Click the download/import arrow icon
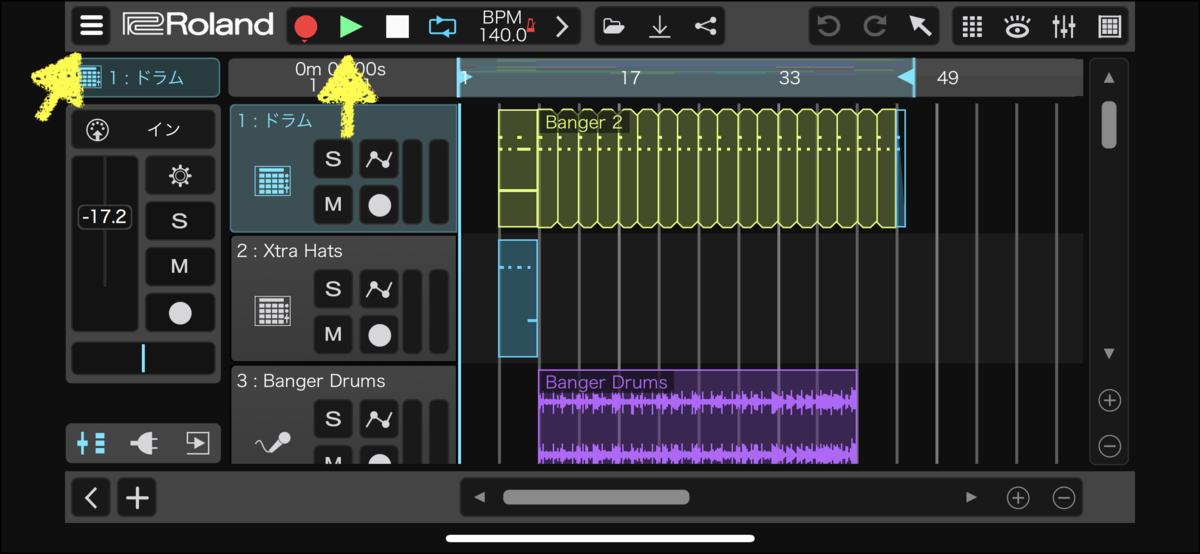This screenshot has height=554, width=1200. pos(659,27)
